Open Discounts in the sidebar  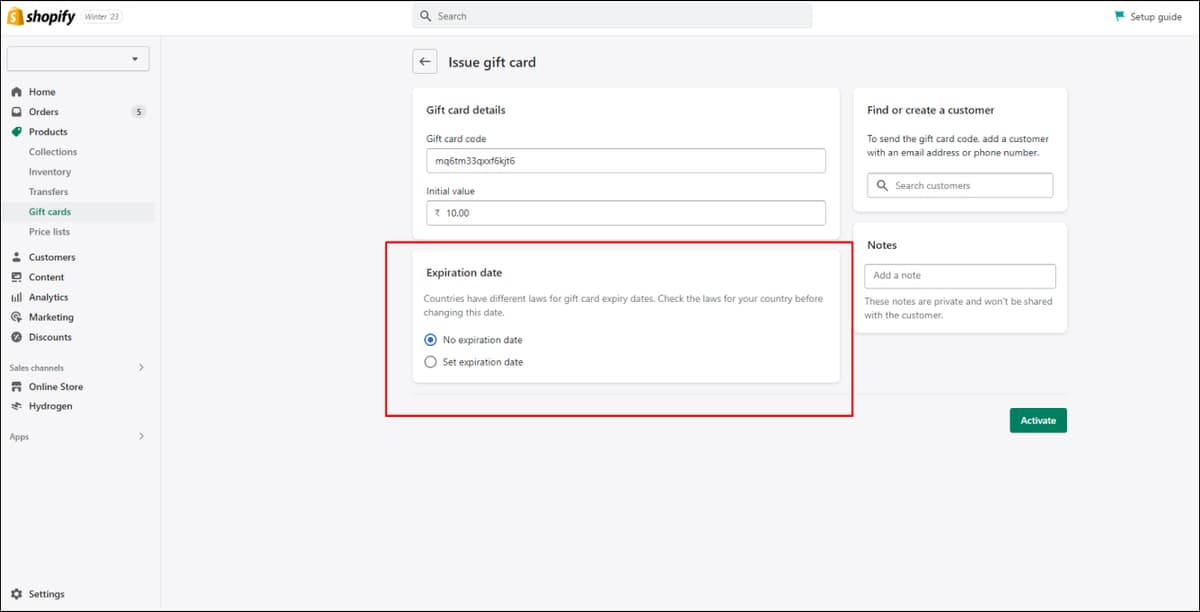(50, 337)
